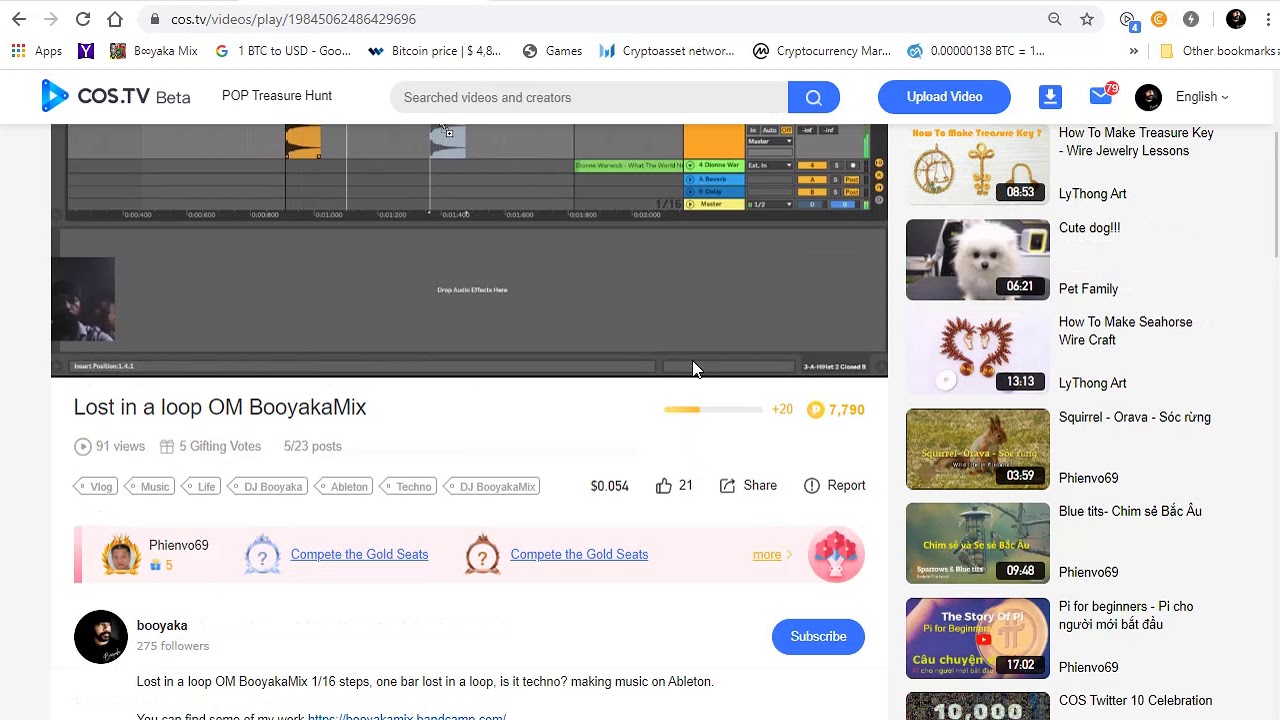Open the user profile avatar menu
The height and width of the screenshot is (720, 1280).
pyautogui.click(x=1149, y=97)
